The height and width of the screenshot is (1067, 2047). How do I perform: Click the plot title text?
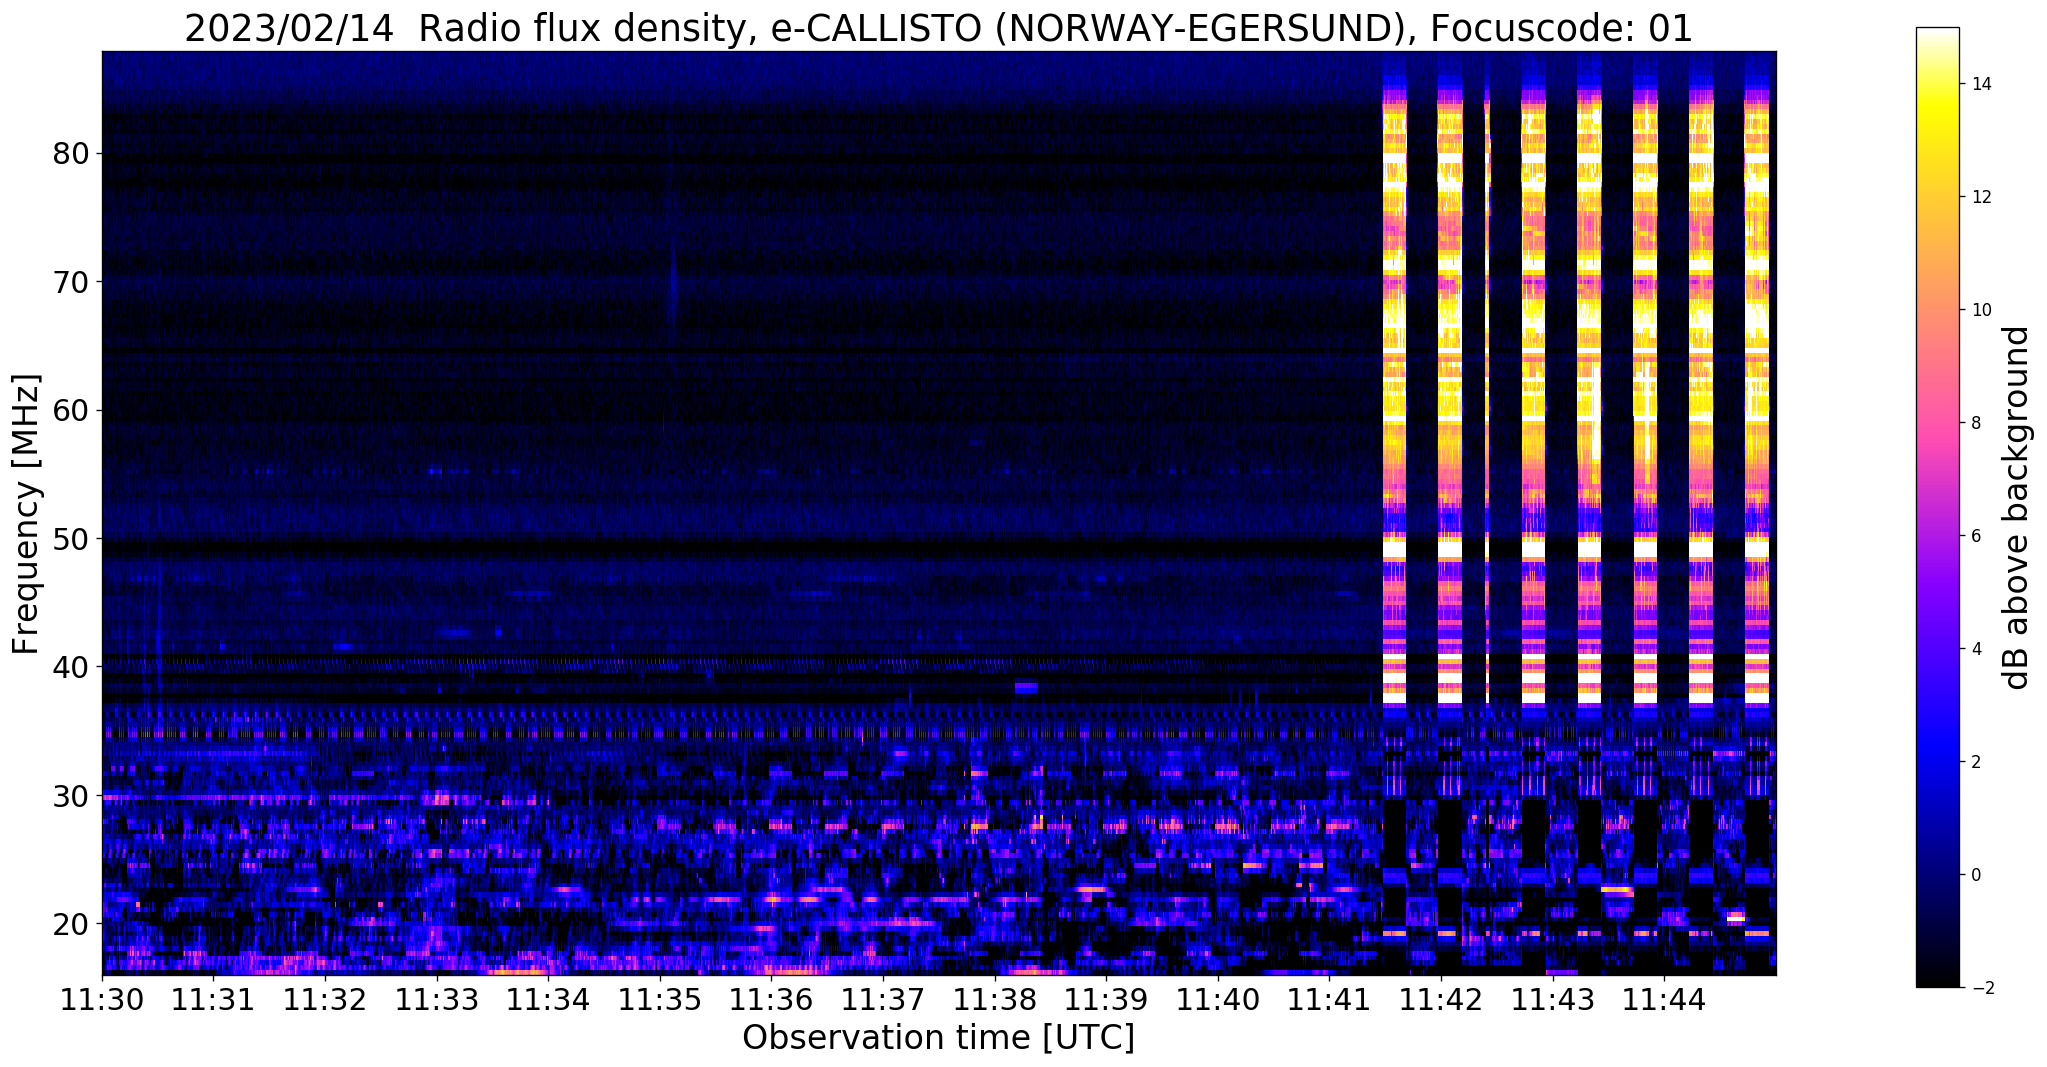click(x=938, y=28)
